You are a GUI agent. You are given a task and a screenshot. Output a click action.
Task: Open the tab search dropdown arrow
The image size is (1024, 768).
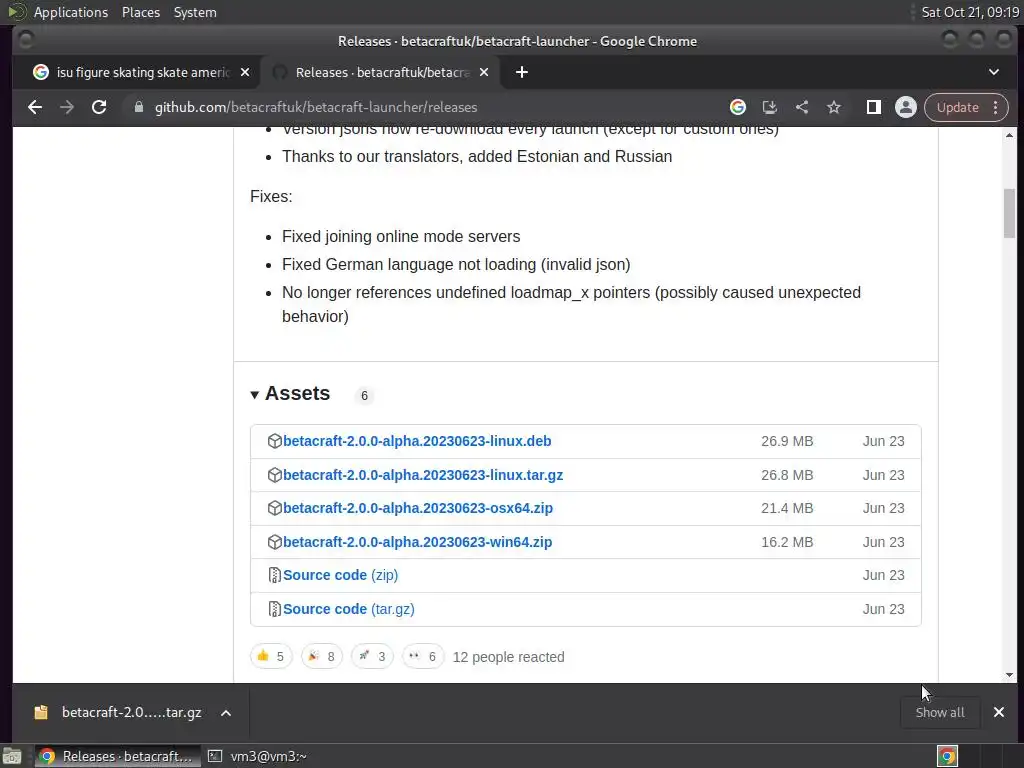pyautogui.click(x=994, y=72)
